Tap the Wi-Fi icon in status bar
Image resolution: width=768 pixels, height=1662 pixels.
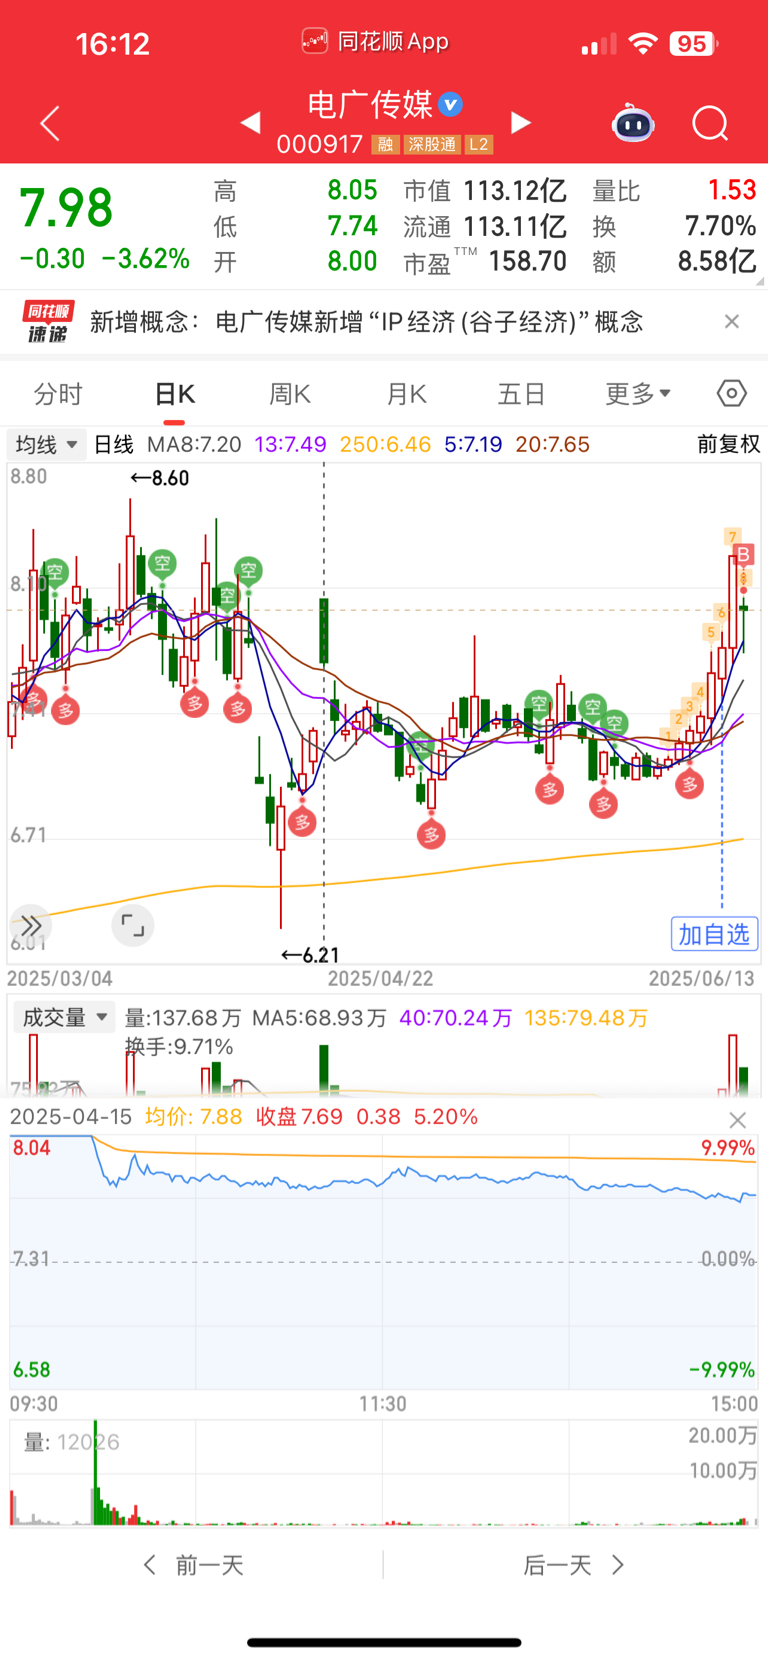643,44
